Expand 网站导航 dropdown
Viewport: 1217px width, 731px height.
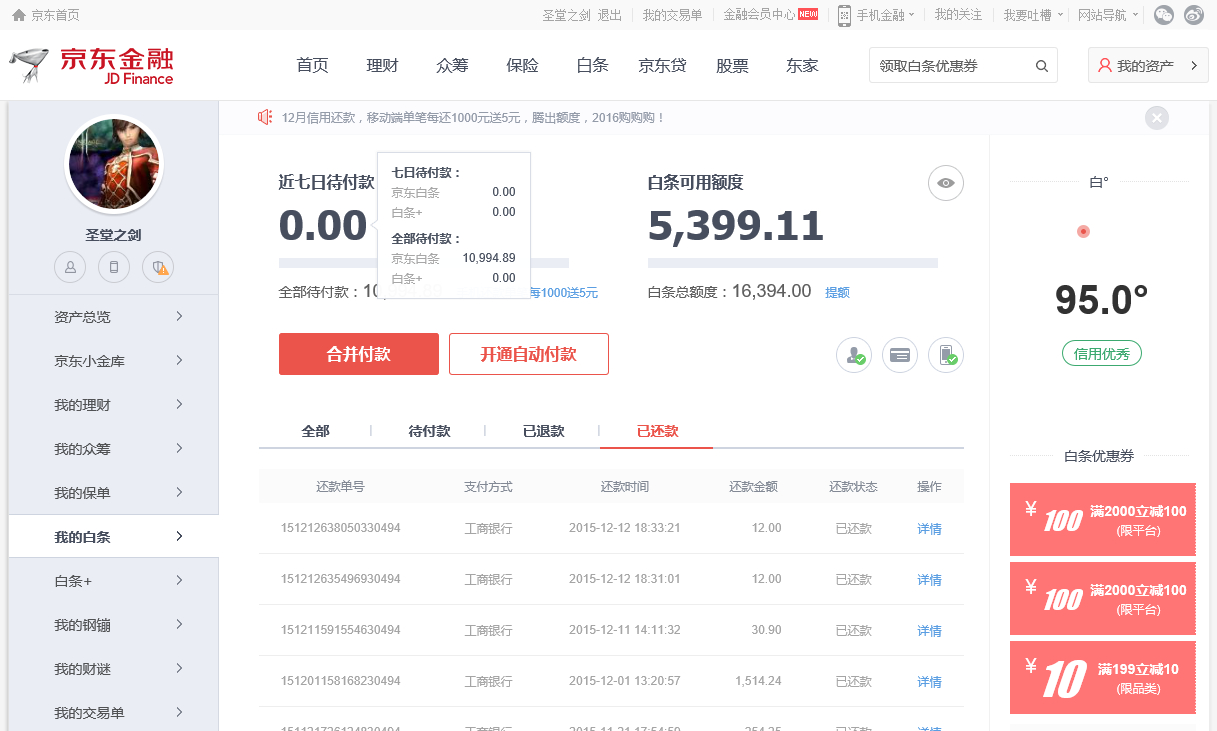(1108, 15)
